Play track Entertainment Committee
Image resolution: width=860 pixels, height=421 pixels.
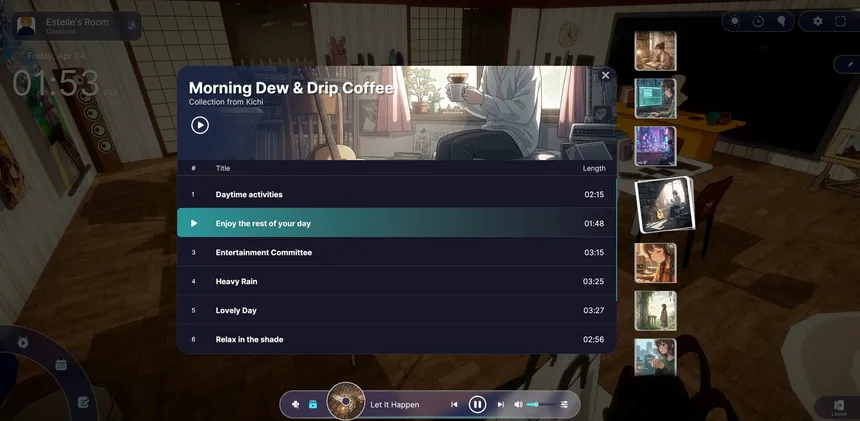tap(397, 252)
